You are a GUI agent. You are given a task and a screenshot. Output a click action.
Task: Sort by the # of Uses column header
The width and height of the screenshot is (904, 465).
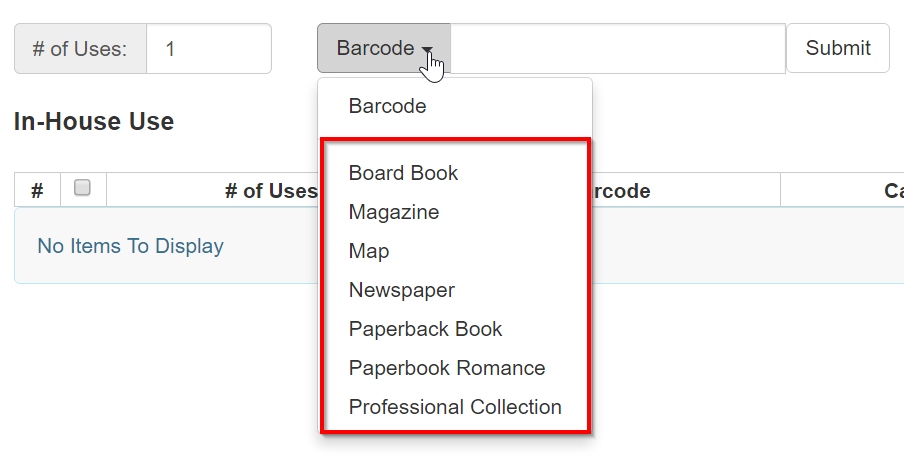(x=271, y=191)
